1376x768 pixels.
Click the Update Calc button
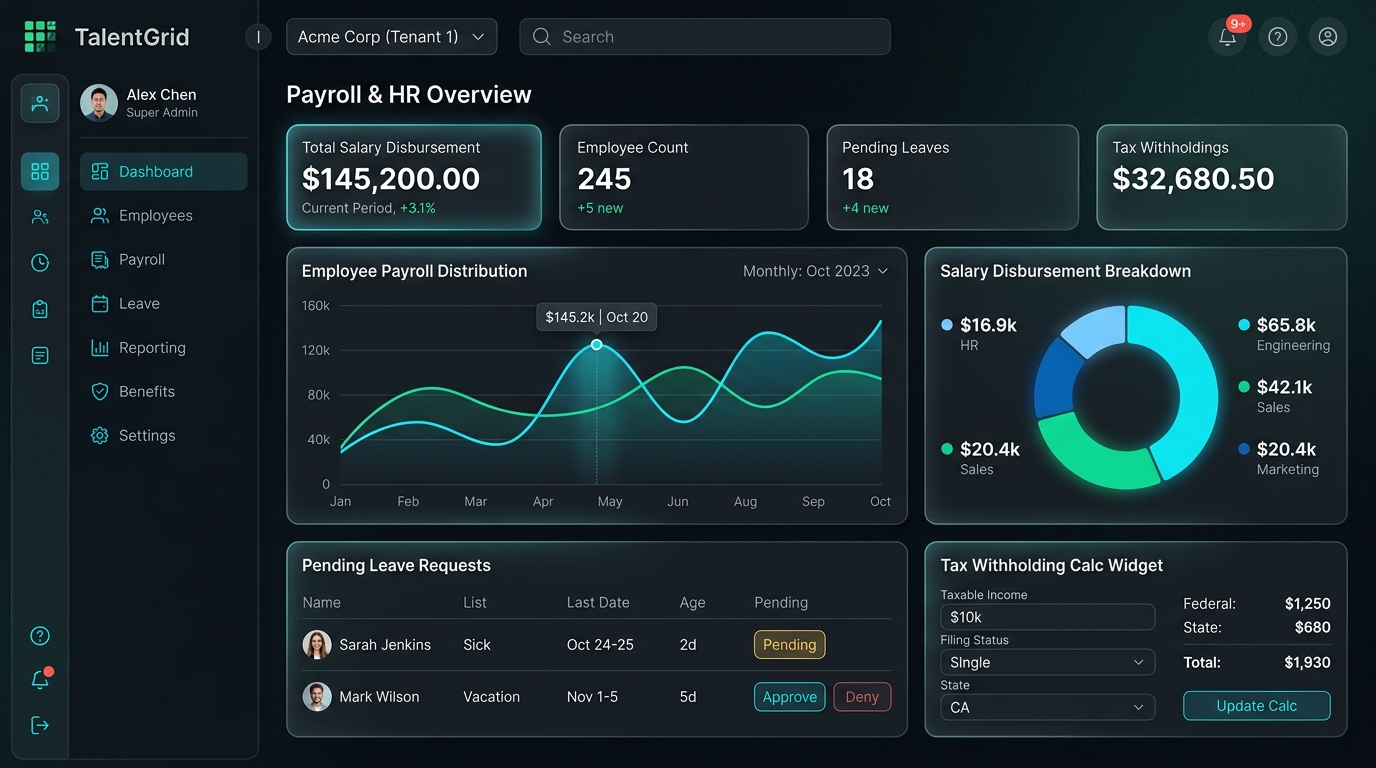click(x=1257, y=706)
